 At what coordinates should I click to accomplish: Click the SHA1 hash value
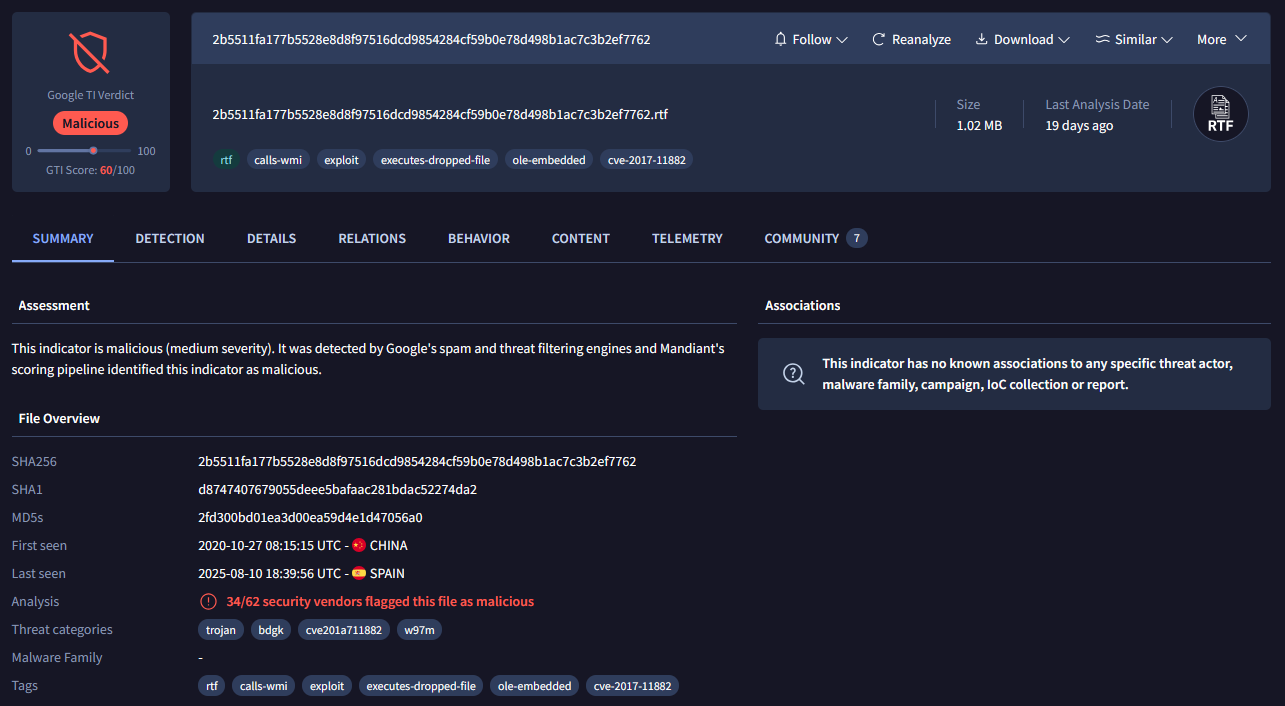pyautogui.click(x=338, y=489)
